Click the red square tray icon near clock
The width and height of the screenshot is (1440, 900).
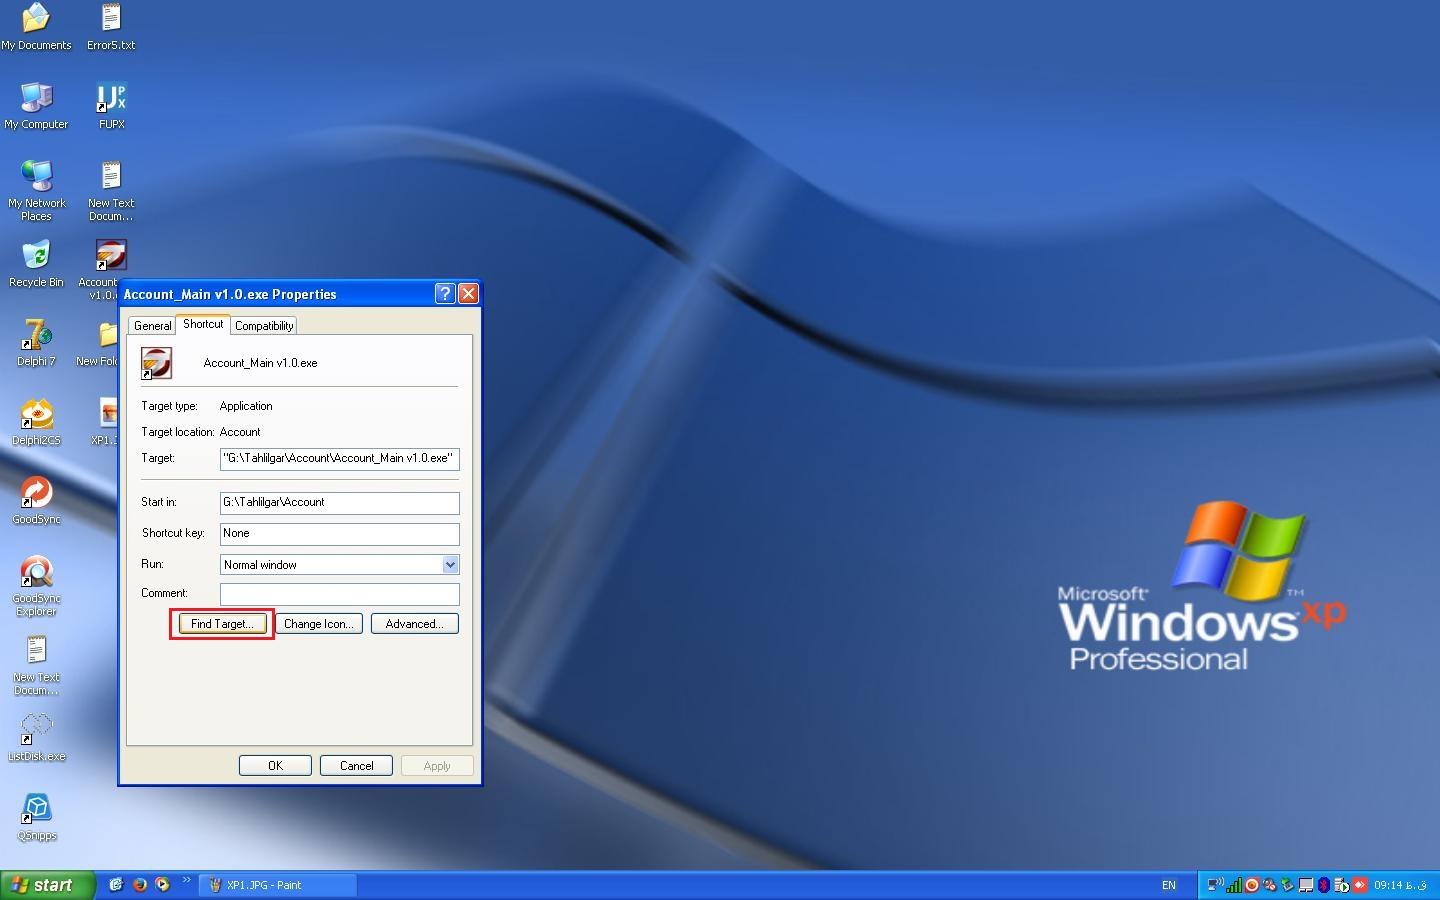[1360, 885]
